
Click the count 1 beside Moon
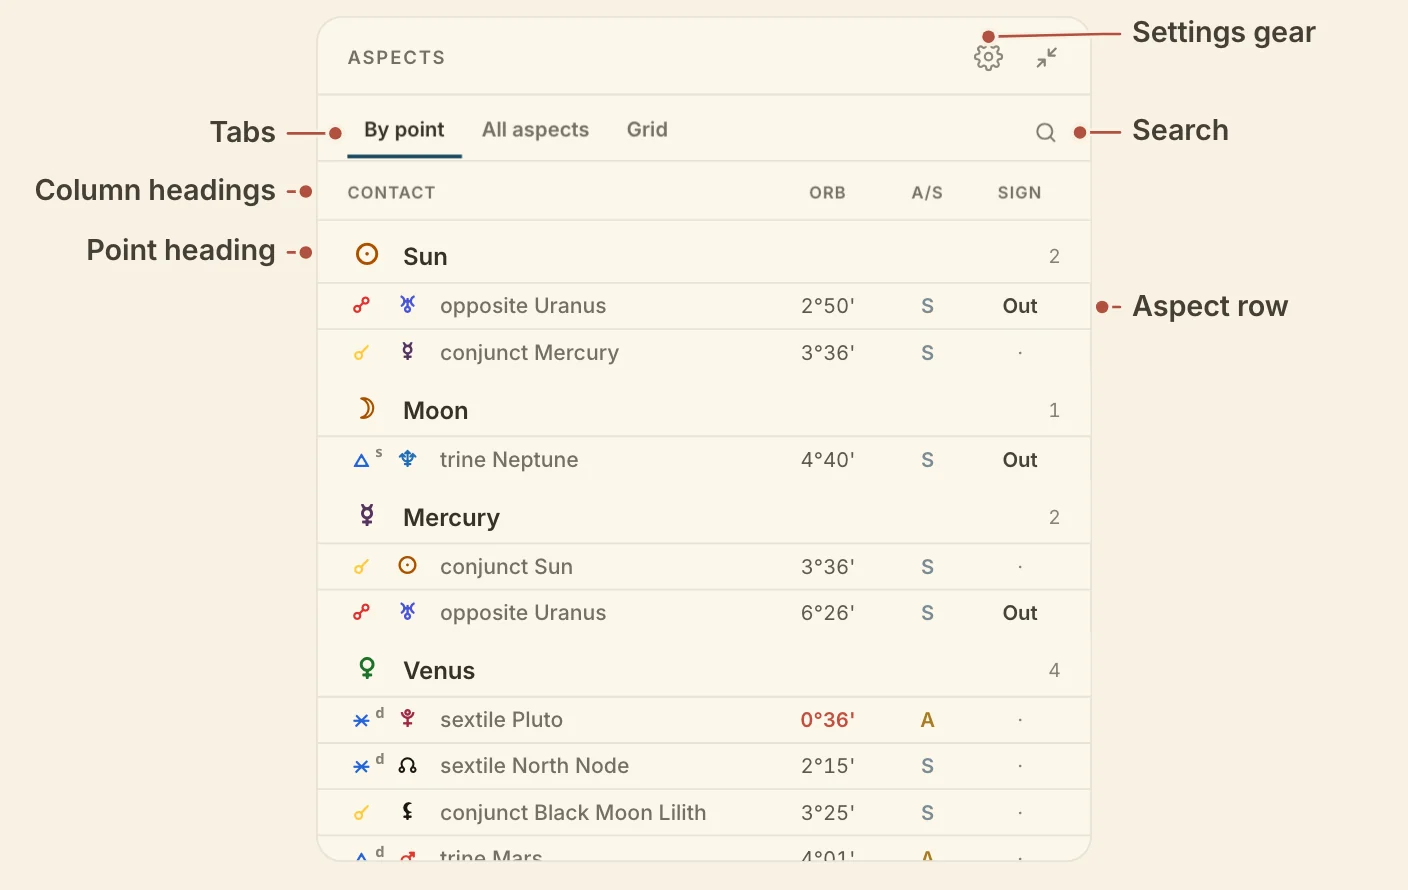1054,410
